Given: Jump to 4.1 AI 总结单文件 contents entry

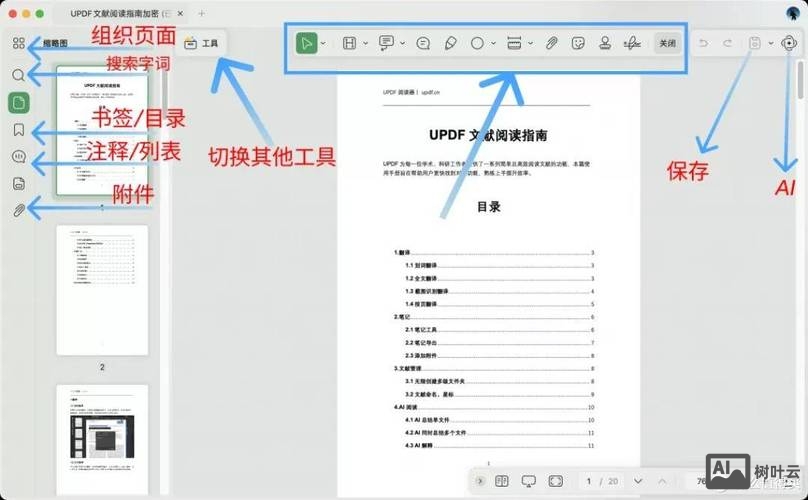Looking at the screenshot, I should [499, 420].
